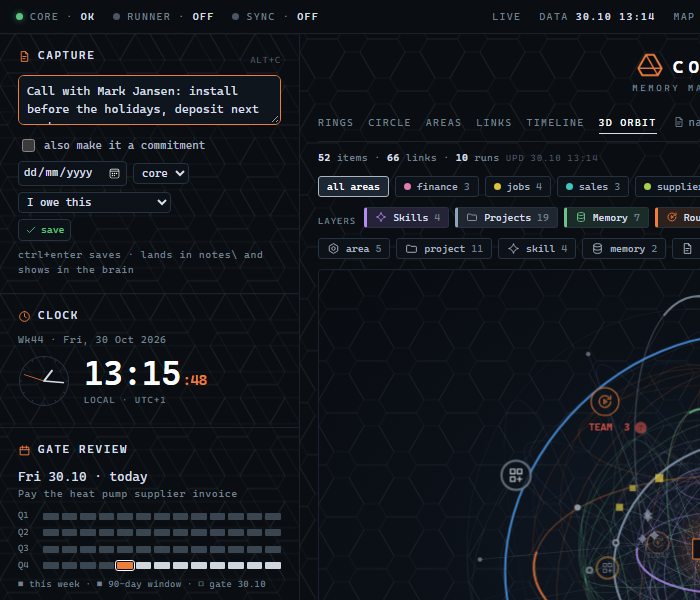Screen dimensions: 700x600
Task: Click the 13:15 digital time
Action: [x=133, y=374]
